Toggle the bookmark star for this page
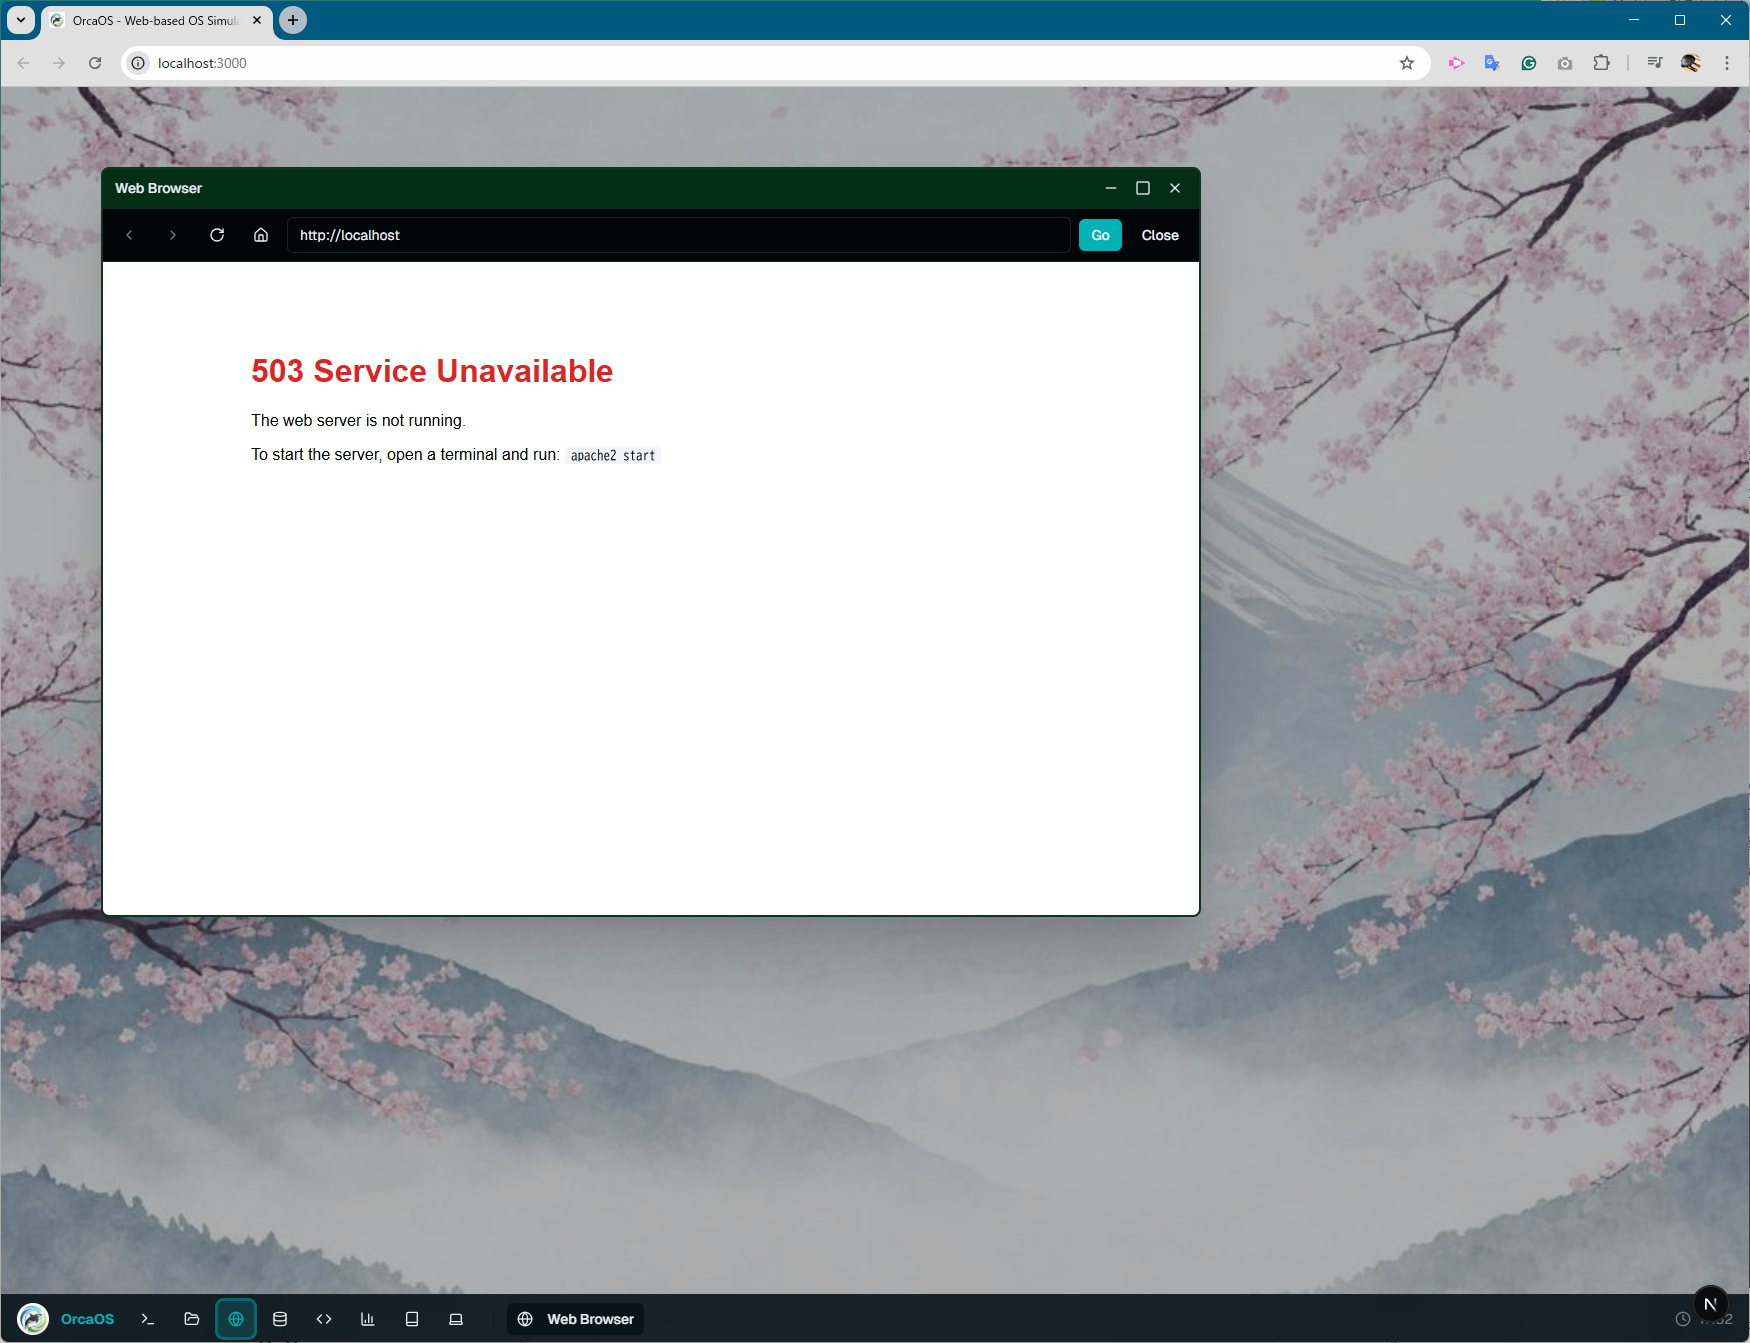1750x1343 pixels. pyautogui.click(x=1407, y=62)
